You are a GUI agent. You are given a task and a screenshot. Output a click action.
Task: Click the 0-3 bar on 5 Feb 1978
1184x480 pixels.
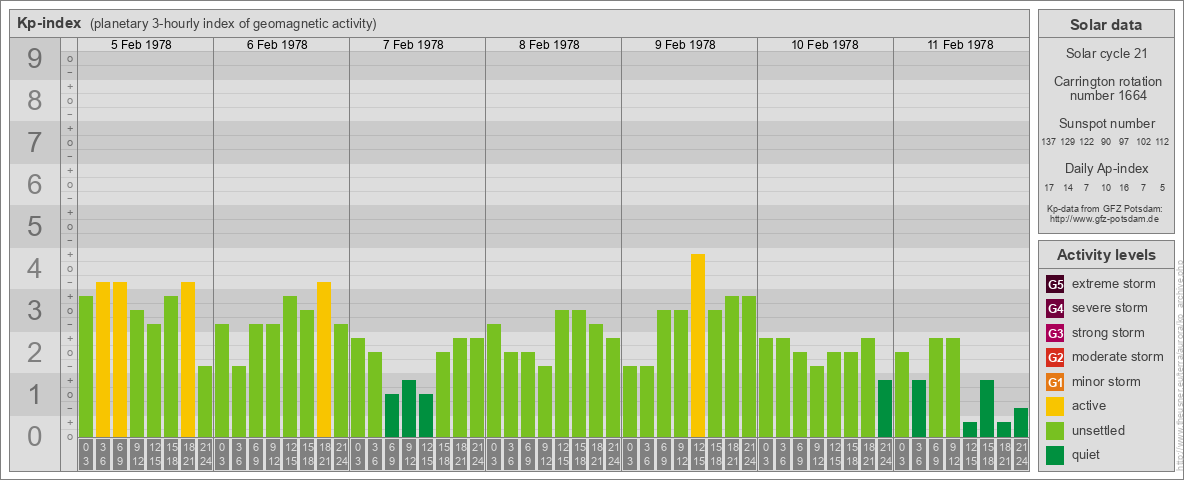coord(86,367)
